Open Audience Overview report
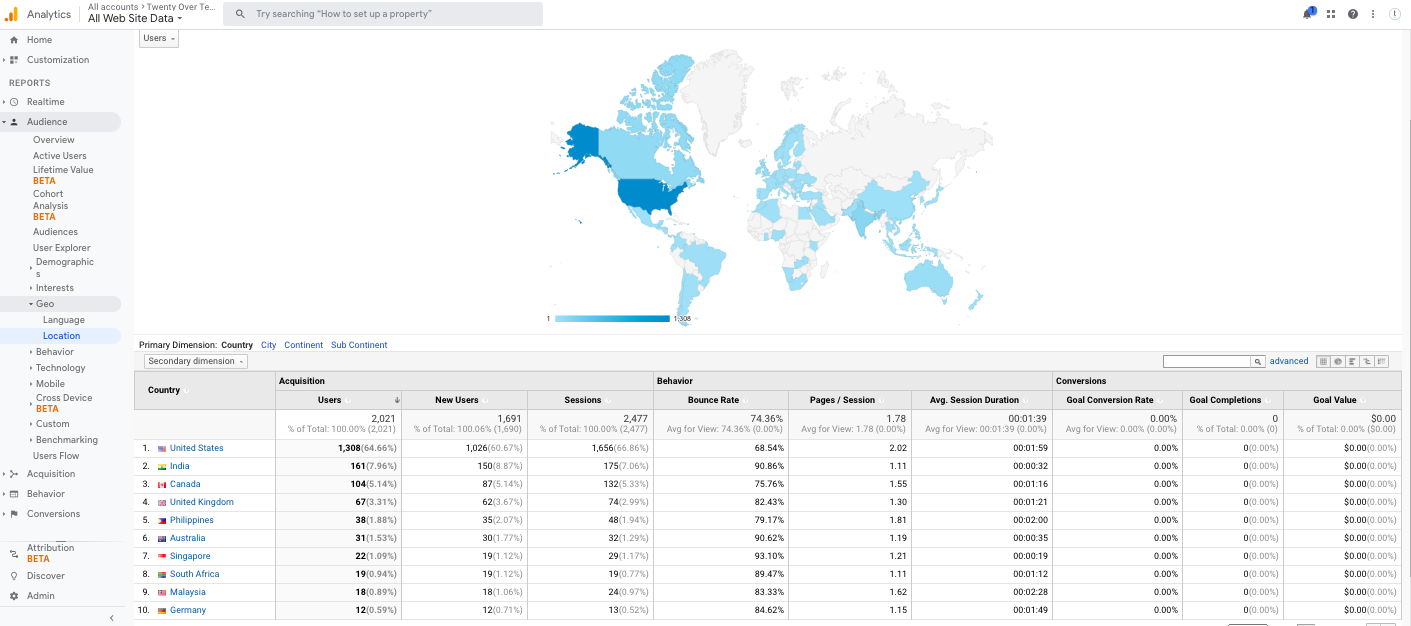This screenshot has height=626, width=1411. 54,140
